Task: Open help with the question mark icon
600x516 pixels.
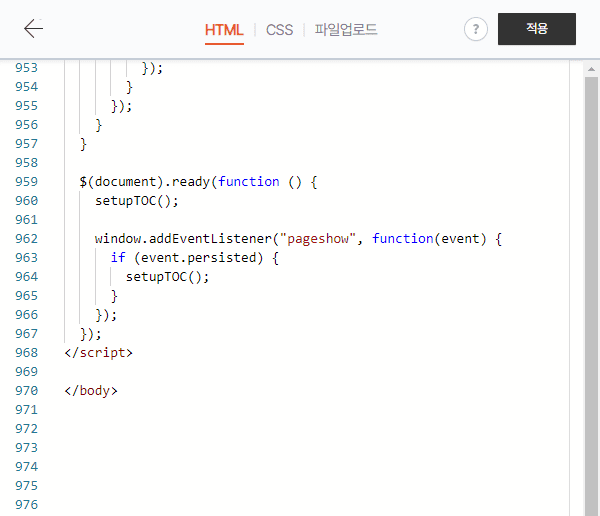Action: pyautogui.click(x=476, y=29)
